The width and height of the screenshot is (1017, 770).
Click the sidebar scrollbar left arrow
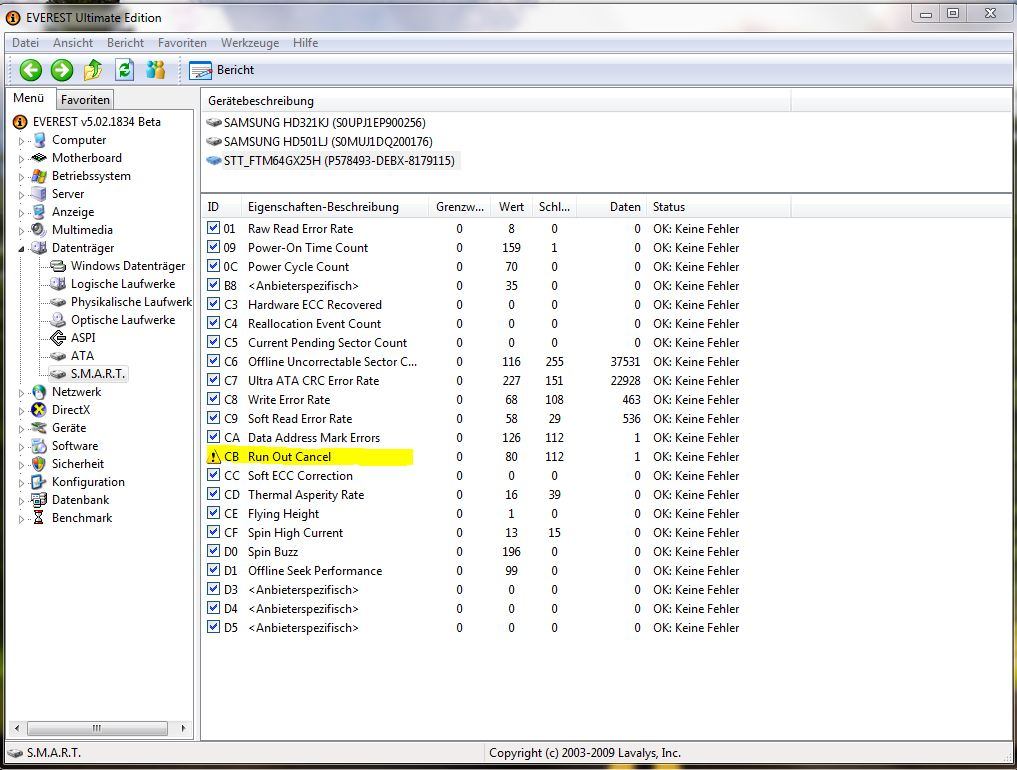[x=17, y=728]
